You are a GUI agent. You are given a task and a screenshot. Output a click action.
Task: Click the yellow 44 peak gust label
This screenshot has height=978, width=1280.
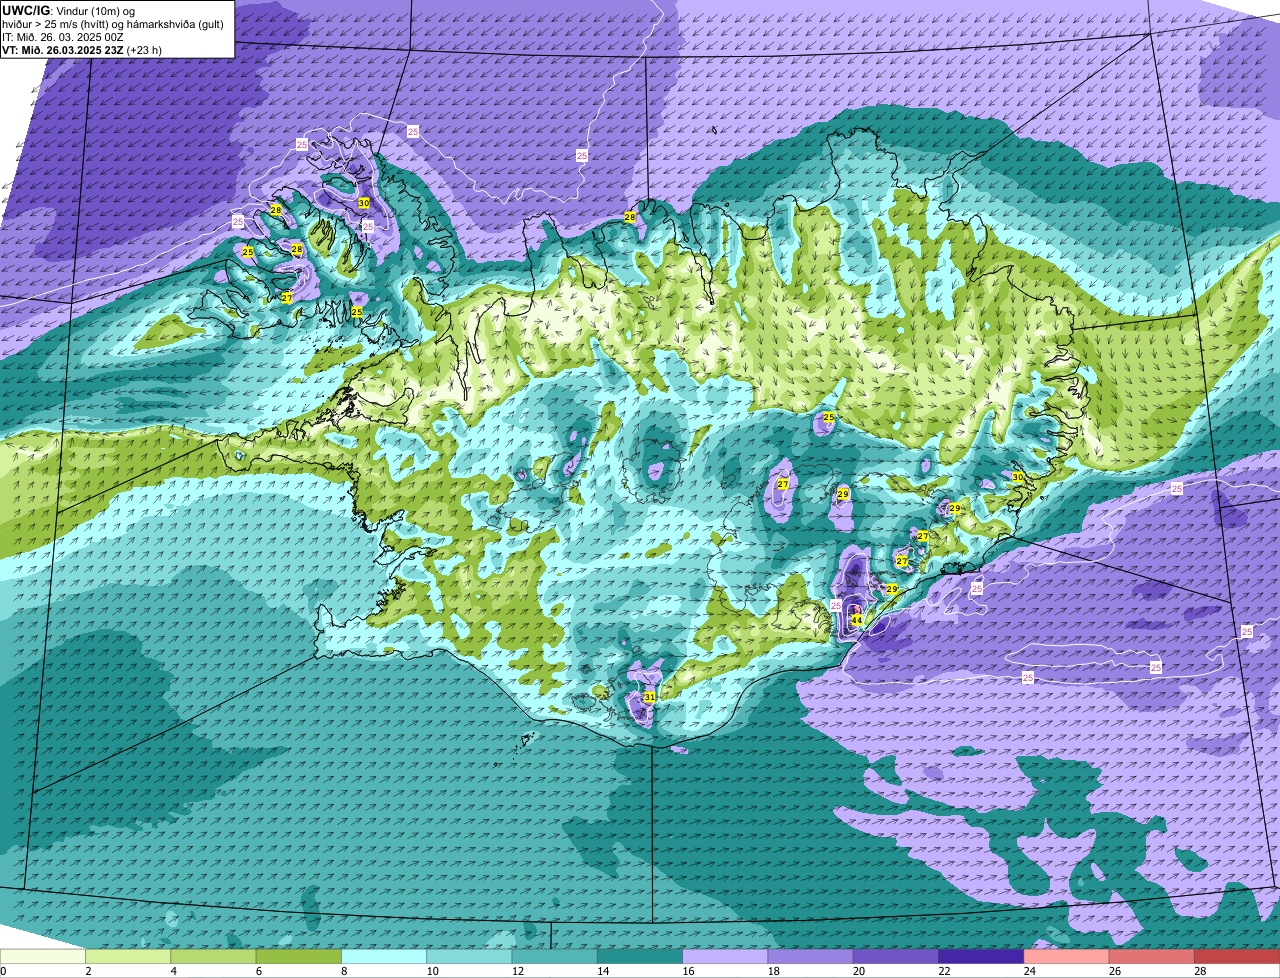click(856, 621)
